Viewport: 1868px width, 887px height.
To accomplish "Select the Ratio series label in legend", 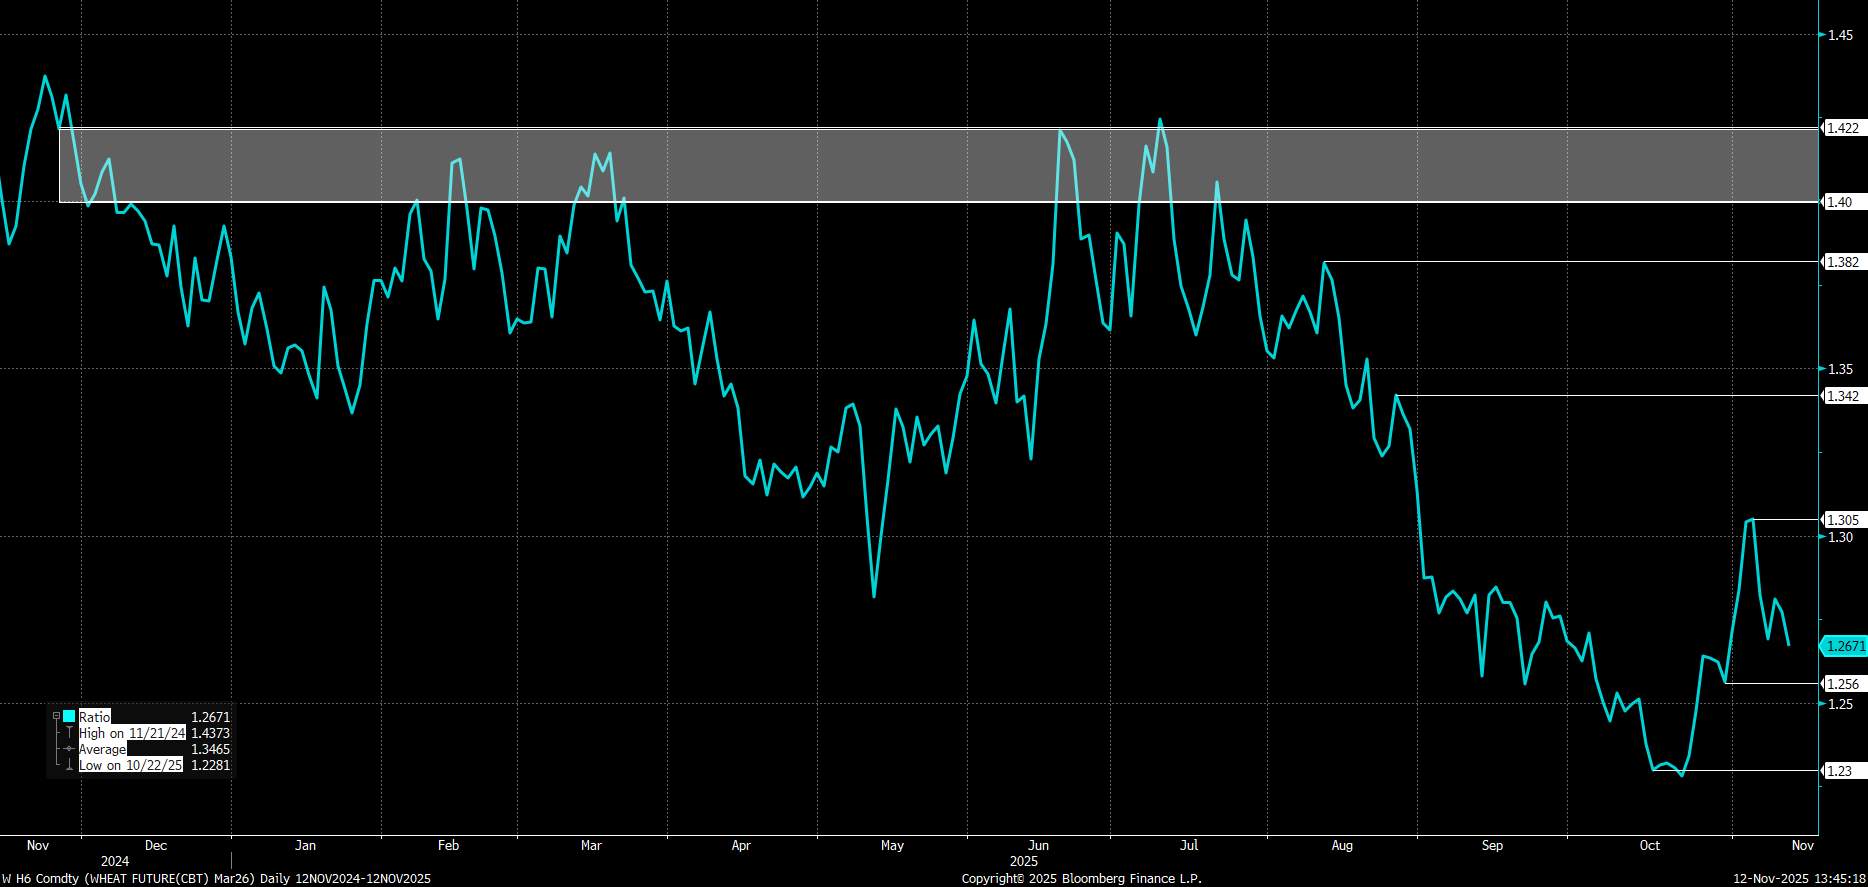I will [95, 717].
